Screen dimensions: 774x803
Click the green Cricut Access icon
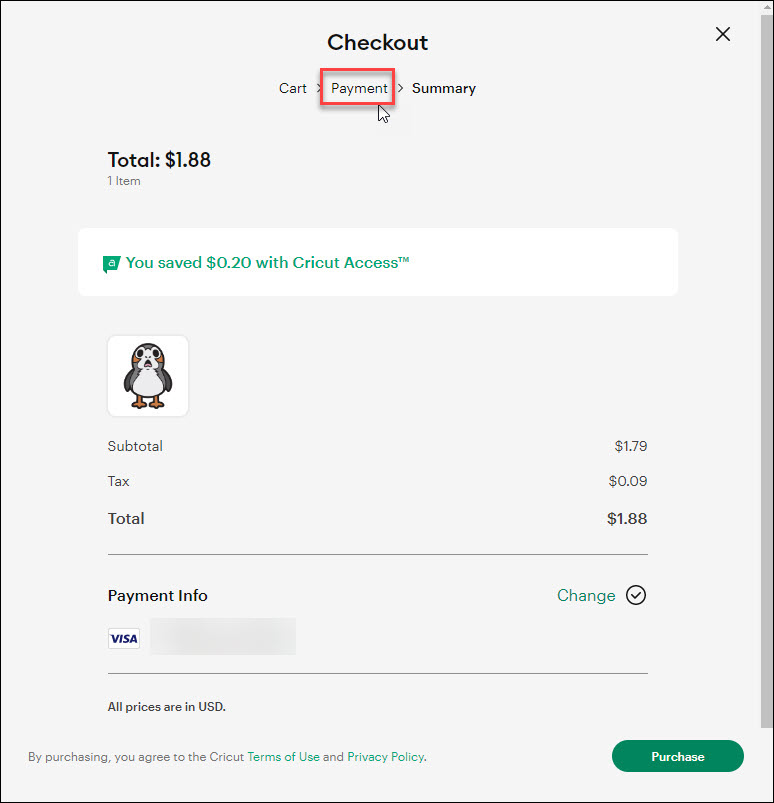point(111,264)
